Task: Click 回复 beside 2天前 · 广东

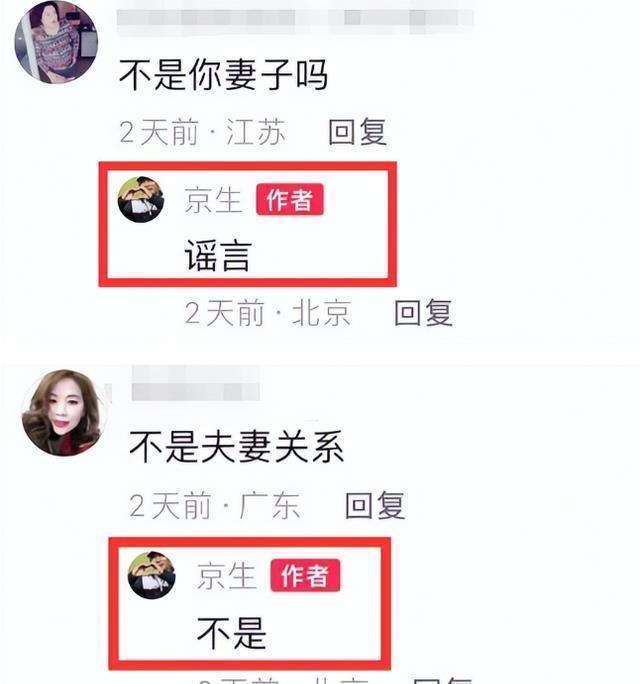Action: pos(375,505)
